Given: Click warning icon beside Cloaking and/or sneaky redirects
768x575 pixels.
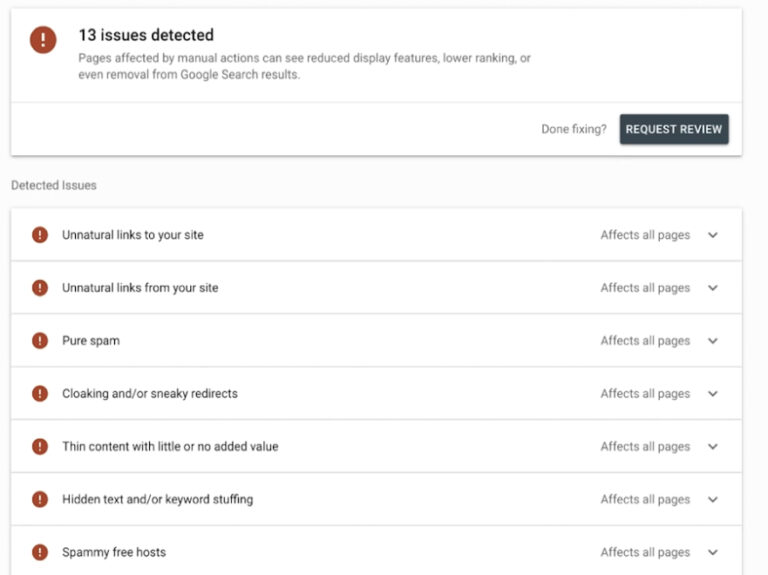Looking at the screenshot, I should pyautogui.click(x=40, y=393).
